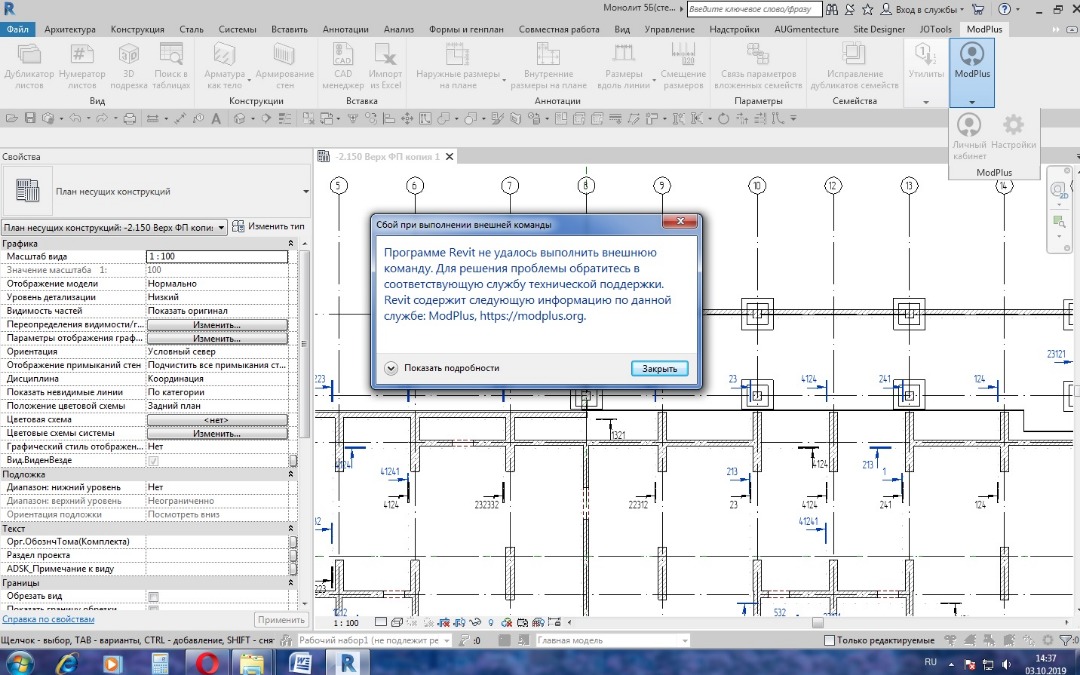Click Импорт из Excel tool
Screen dimensions: 1080x675
(x=386, y=66)
